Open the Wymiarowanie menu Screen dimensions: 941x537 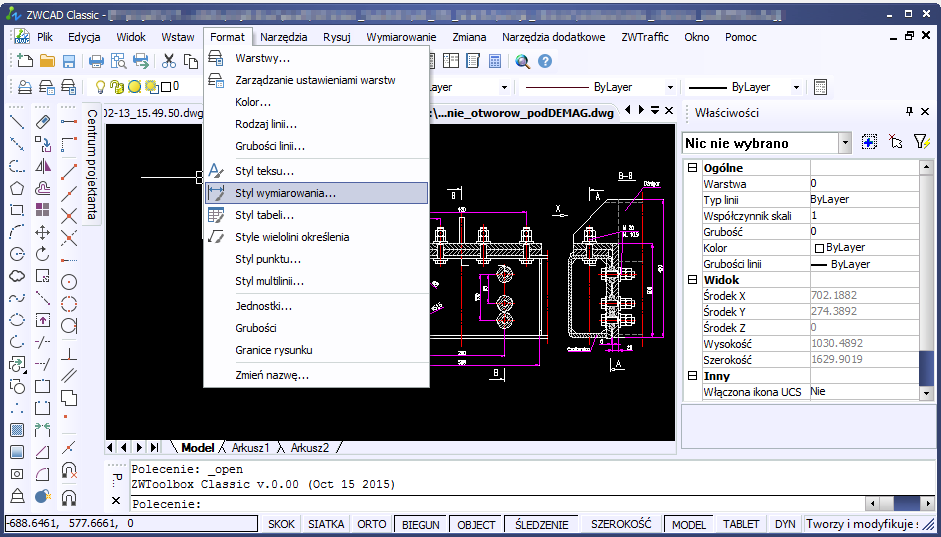click(x=401, y=37)
